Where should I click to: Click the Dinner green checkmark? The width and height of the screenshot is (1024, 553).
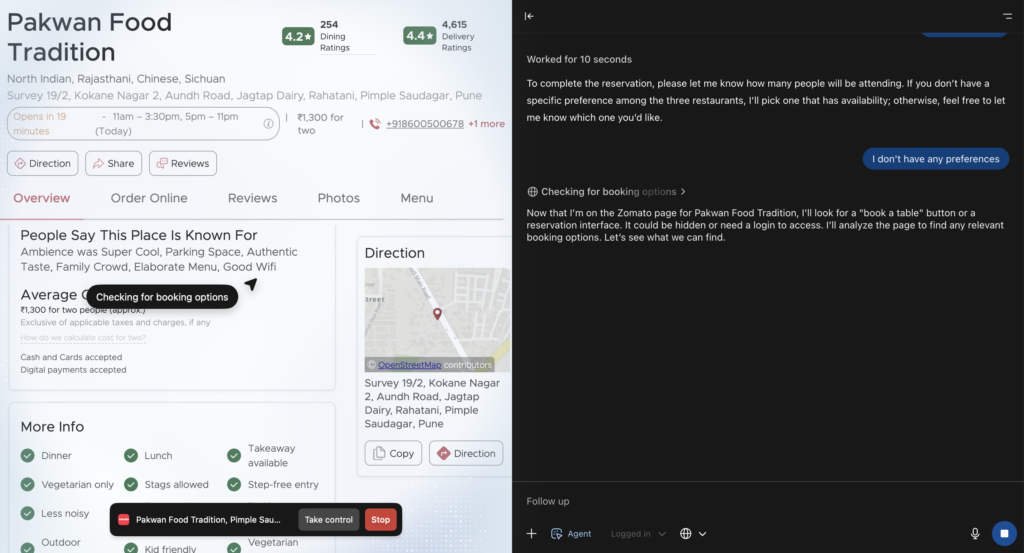point(27,456)
